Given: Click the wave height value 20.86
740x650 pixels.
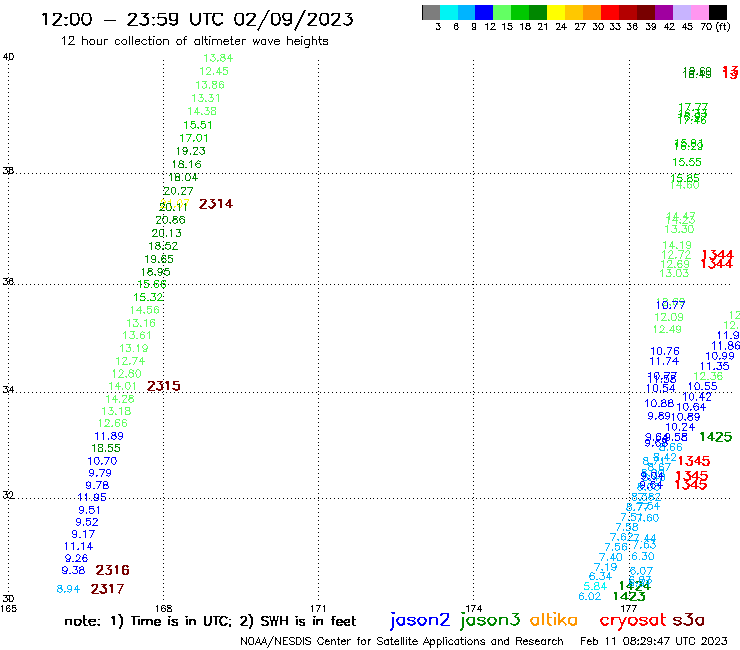Looking at the screenshot, I should click(170, 220).
